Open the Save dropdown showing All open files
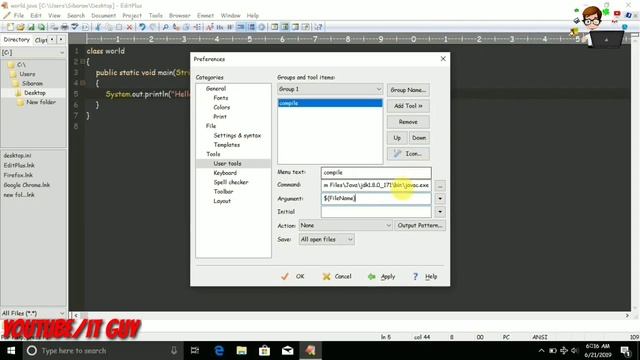This screenshot has height=360, width=640. pyautogui.click(x=327, y=239)
